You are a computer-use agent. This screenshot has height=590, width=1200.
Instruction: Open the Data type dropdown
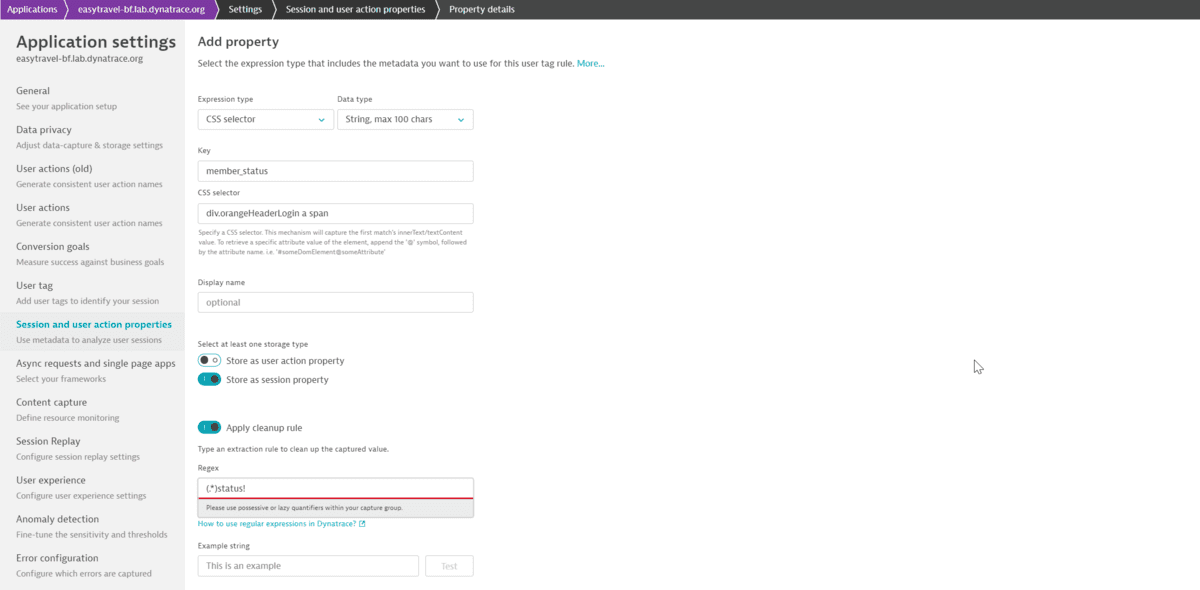405,118
